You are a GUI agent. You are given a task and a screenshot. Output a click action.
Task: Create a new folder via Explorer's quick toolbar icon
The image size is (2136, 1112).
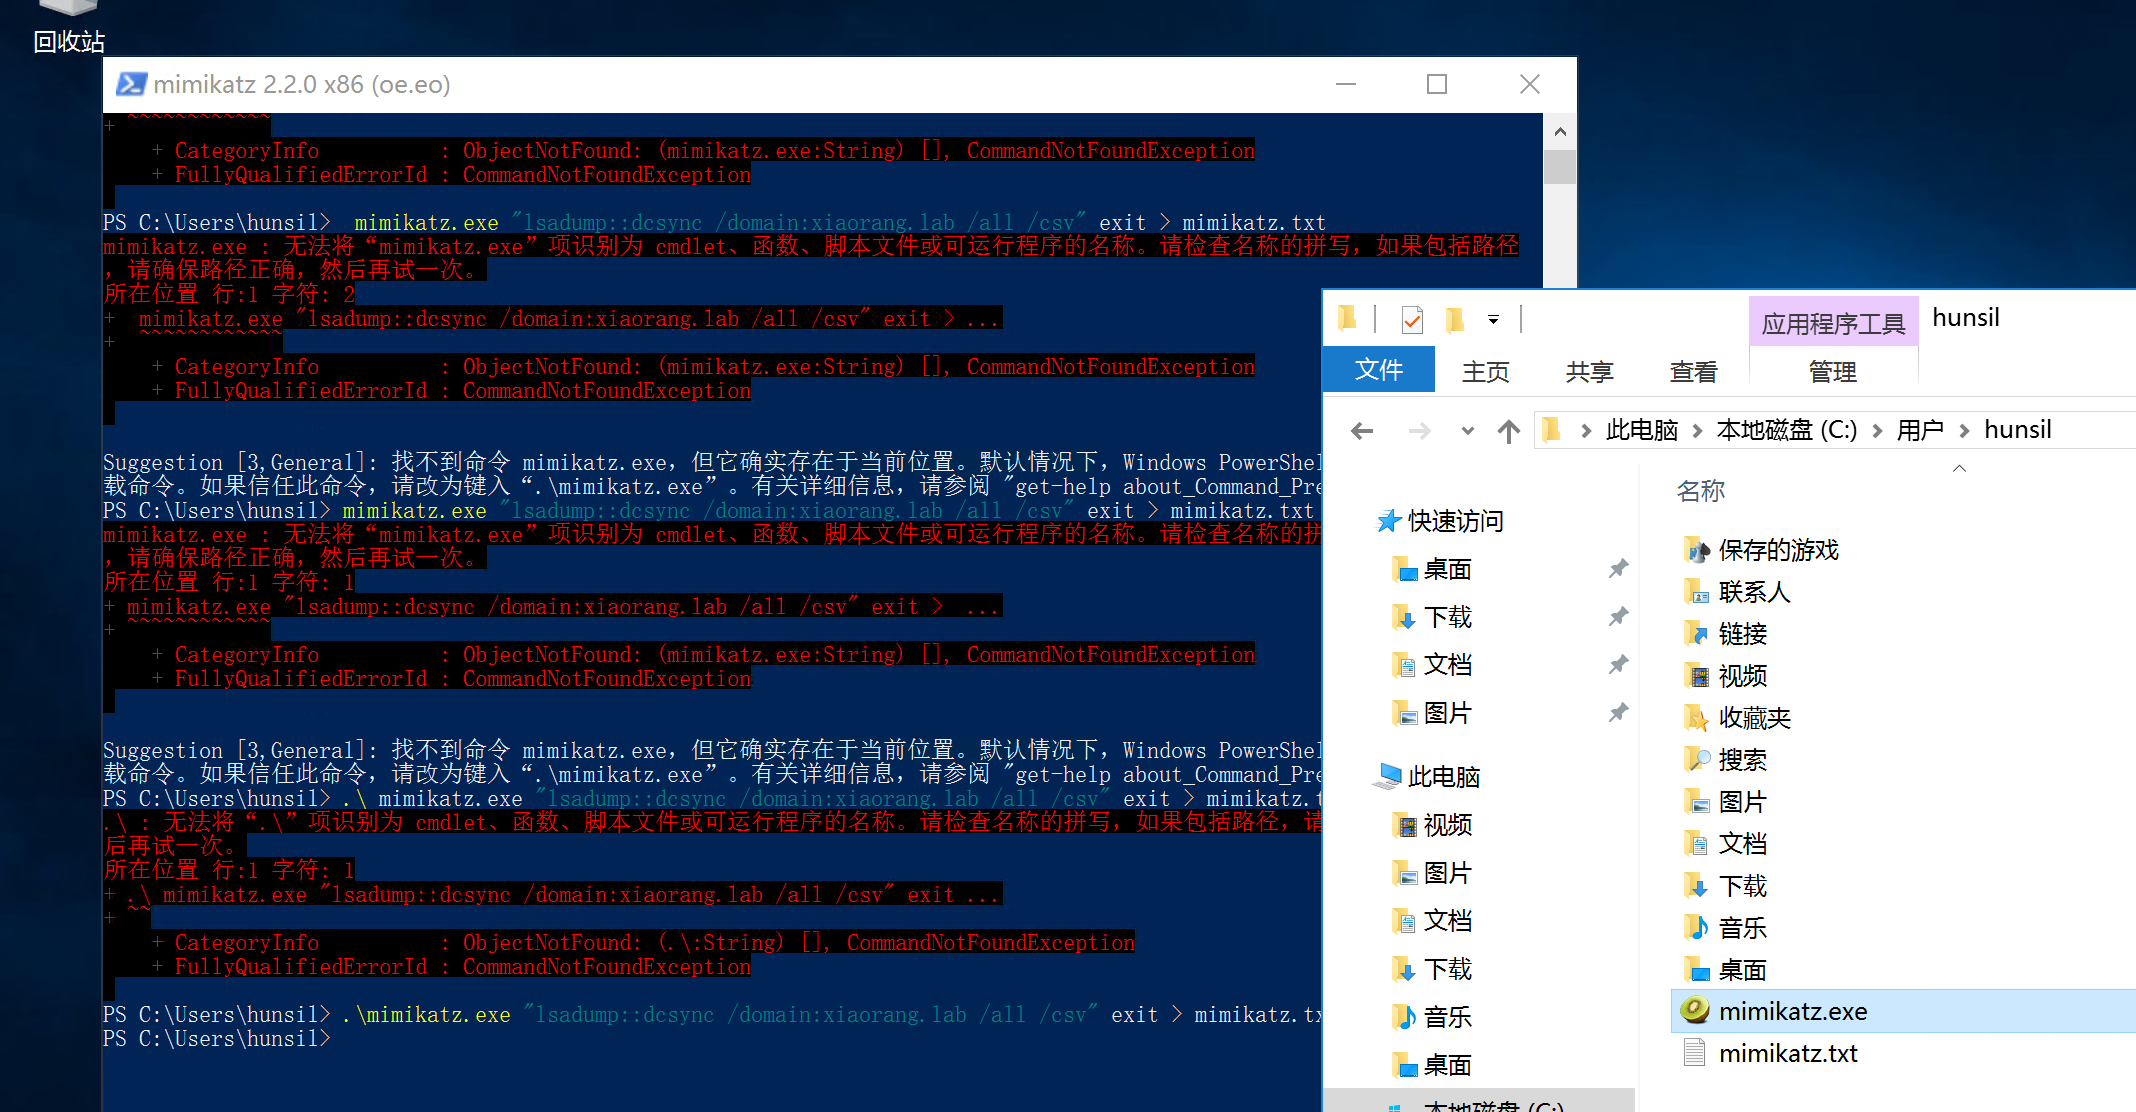tap(1455, 320)
